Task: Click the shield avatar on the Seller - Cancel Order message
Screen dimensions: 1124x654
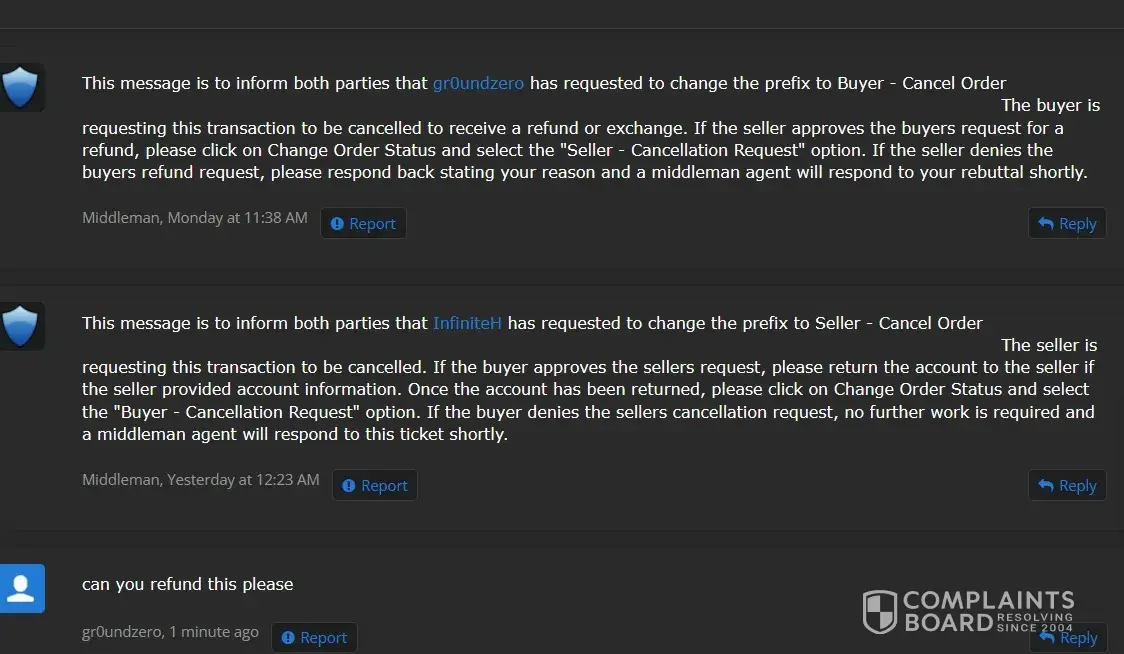Action: (21, 327)
